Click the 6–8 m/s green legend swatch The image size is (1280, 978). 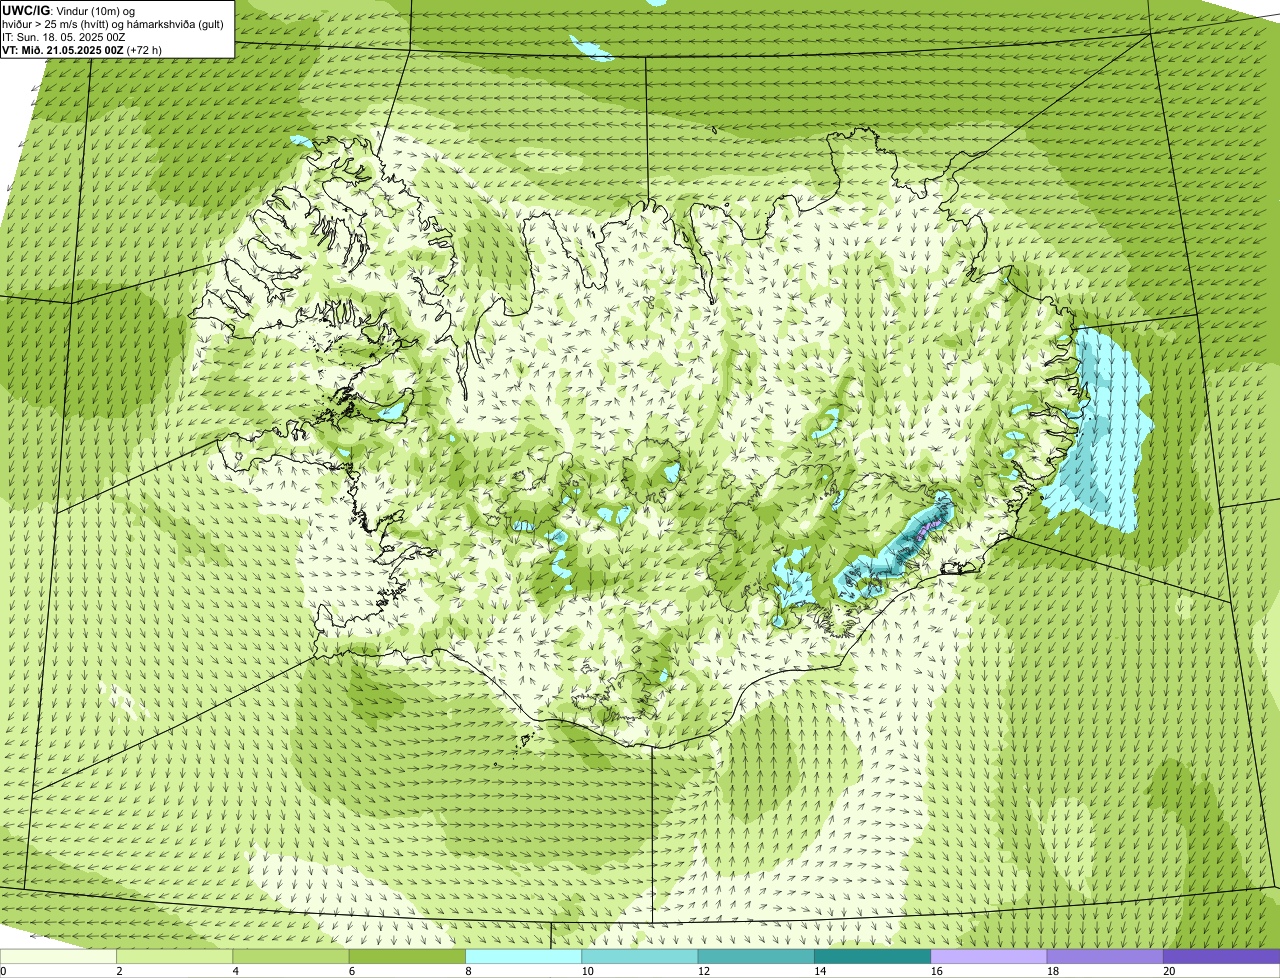pos(407,956)
